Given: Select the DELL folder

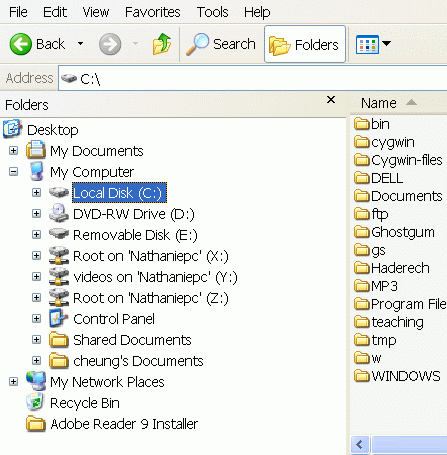Looking at the screenshot, I should pyautogui.click(x=378, y=178).
